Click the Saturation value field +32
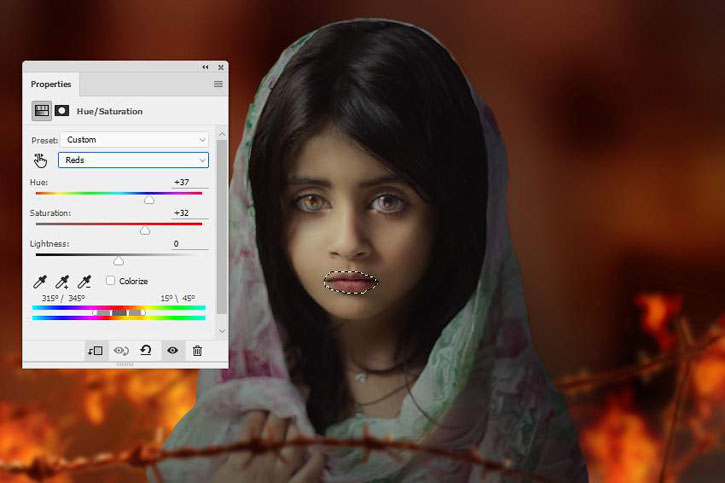The image size is (725, 483). 190,213
